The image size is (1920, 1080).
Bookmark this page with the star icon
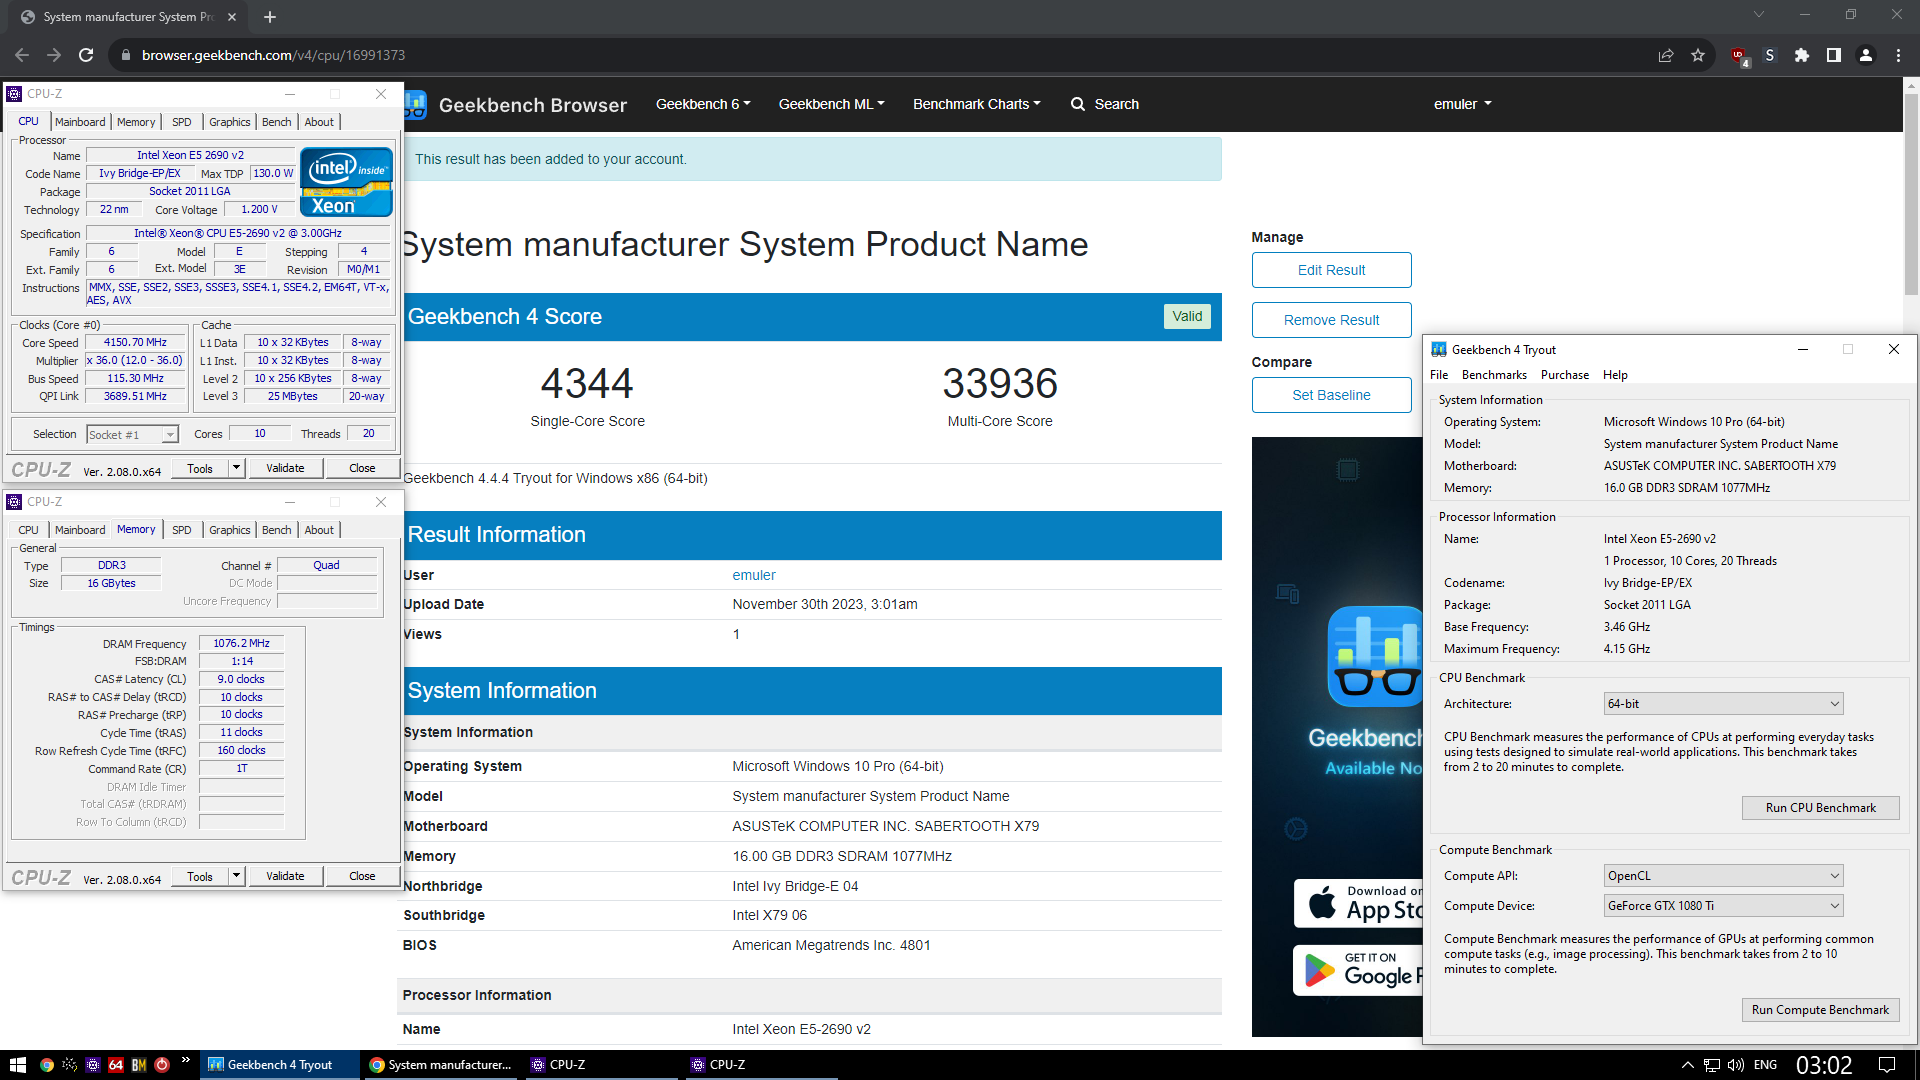(x=1698, y=55)
